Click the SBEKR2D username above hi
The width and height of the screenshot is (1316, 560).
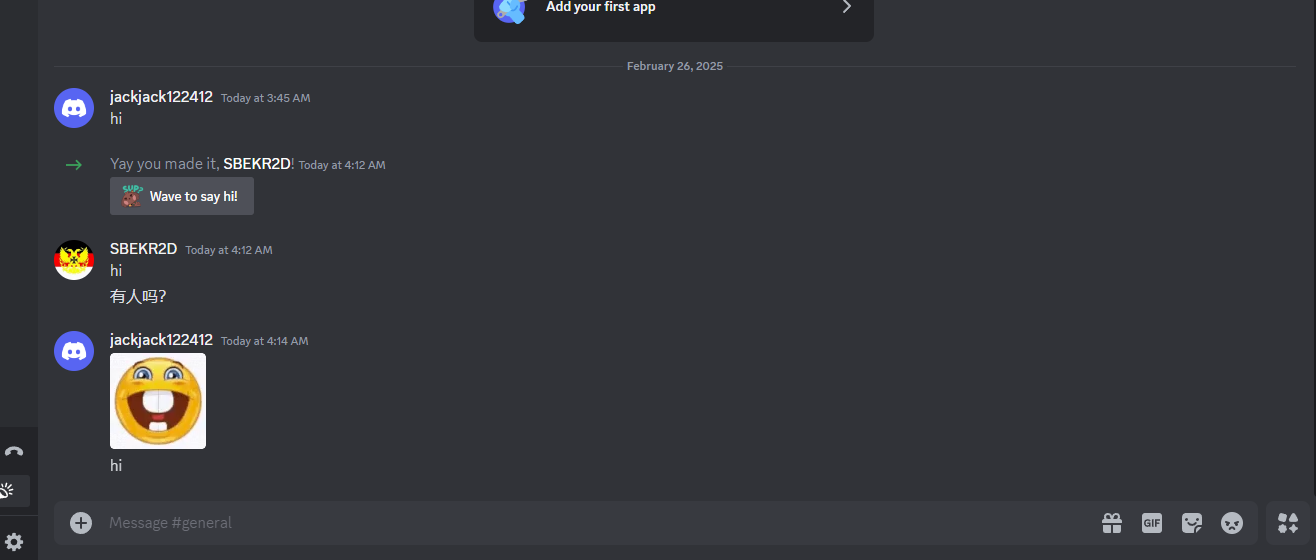coord(143,249)
